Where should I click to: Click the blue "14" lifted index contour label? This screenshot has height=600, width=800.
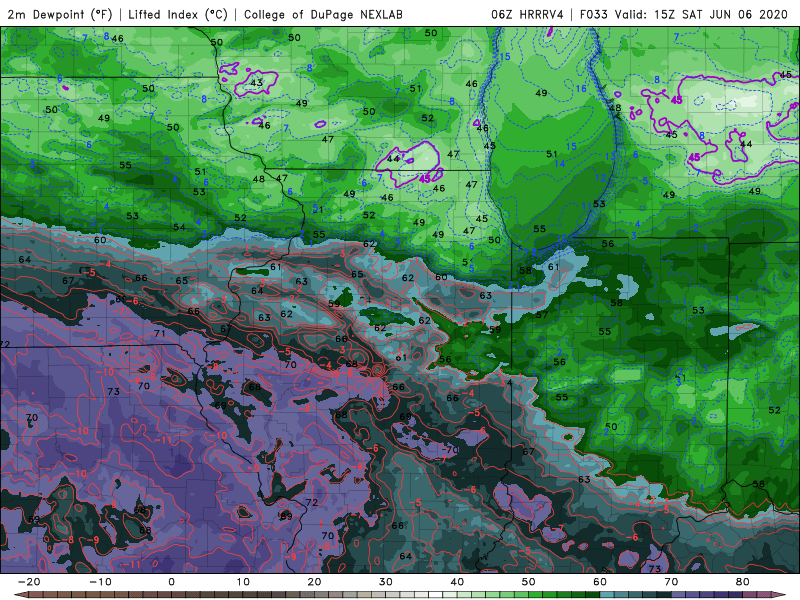560,164
